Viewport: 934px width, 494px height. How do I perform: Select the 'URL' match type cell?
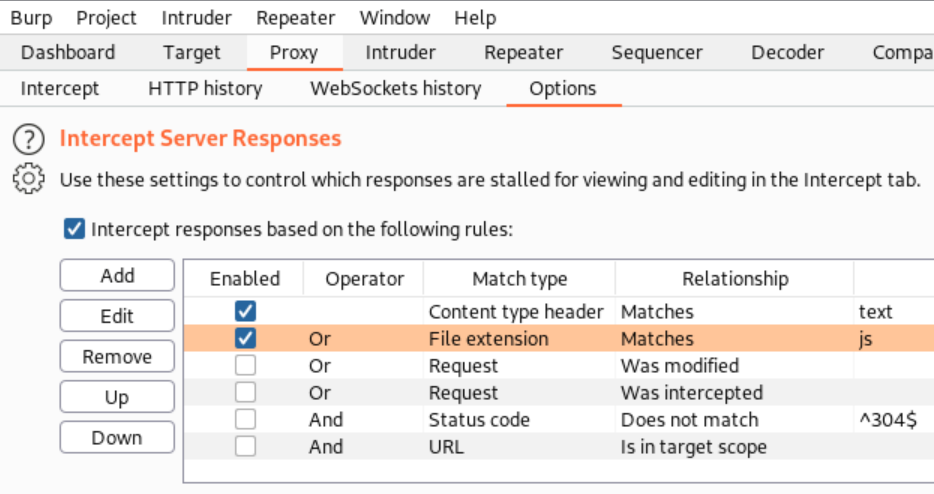pyautogui.click(x=519, y=447)
